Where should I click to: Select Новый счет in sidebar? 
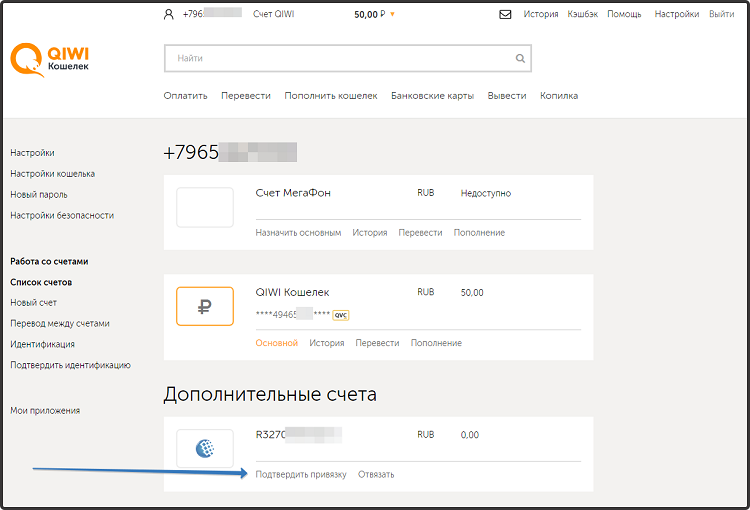33,303
